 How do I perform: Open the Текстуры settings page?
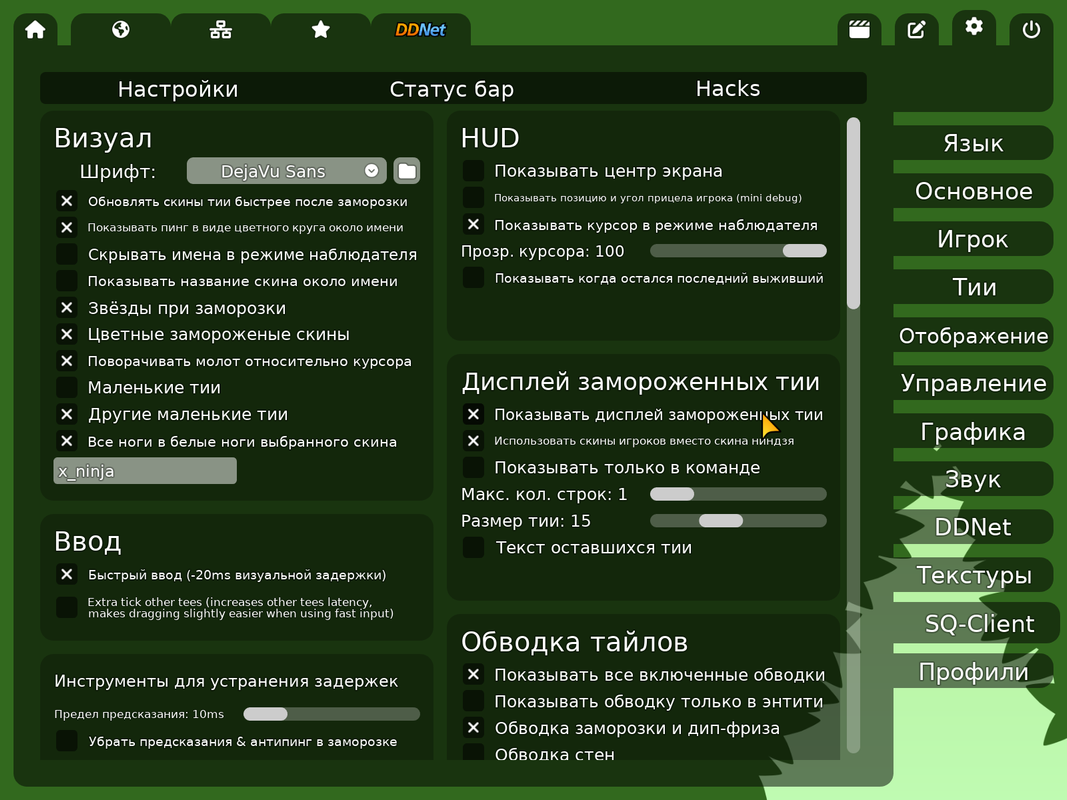(973, 576)
